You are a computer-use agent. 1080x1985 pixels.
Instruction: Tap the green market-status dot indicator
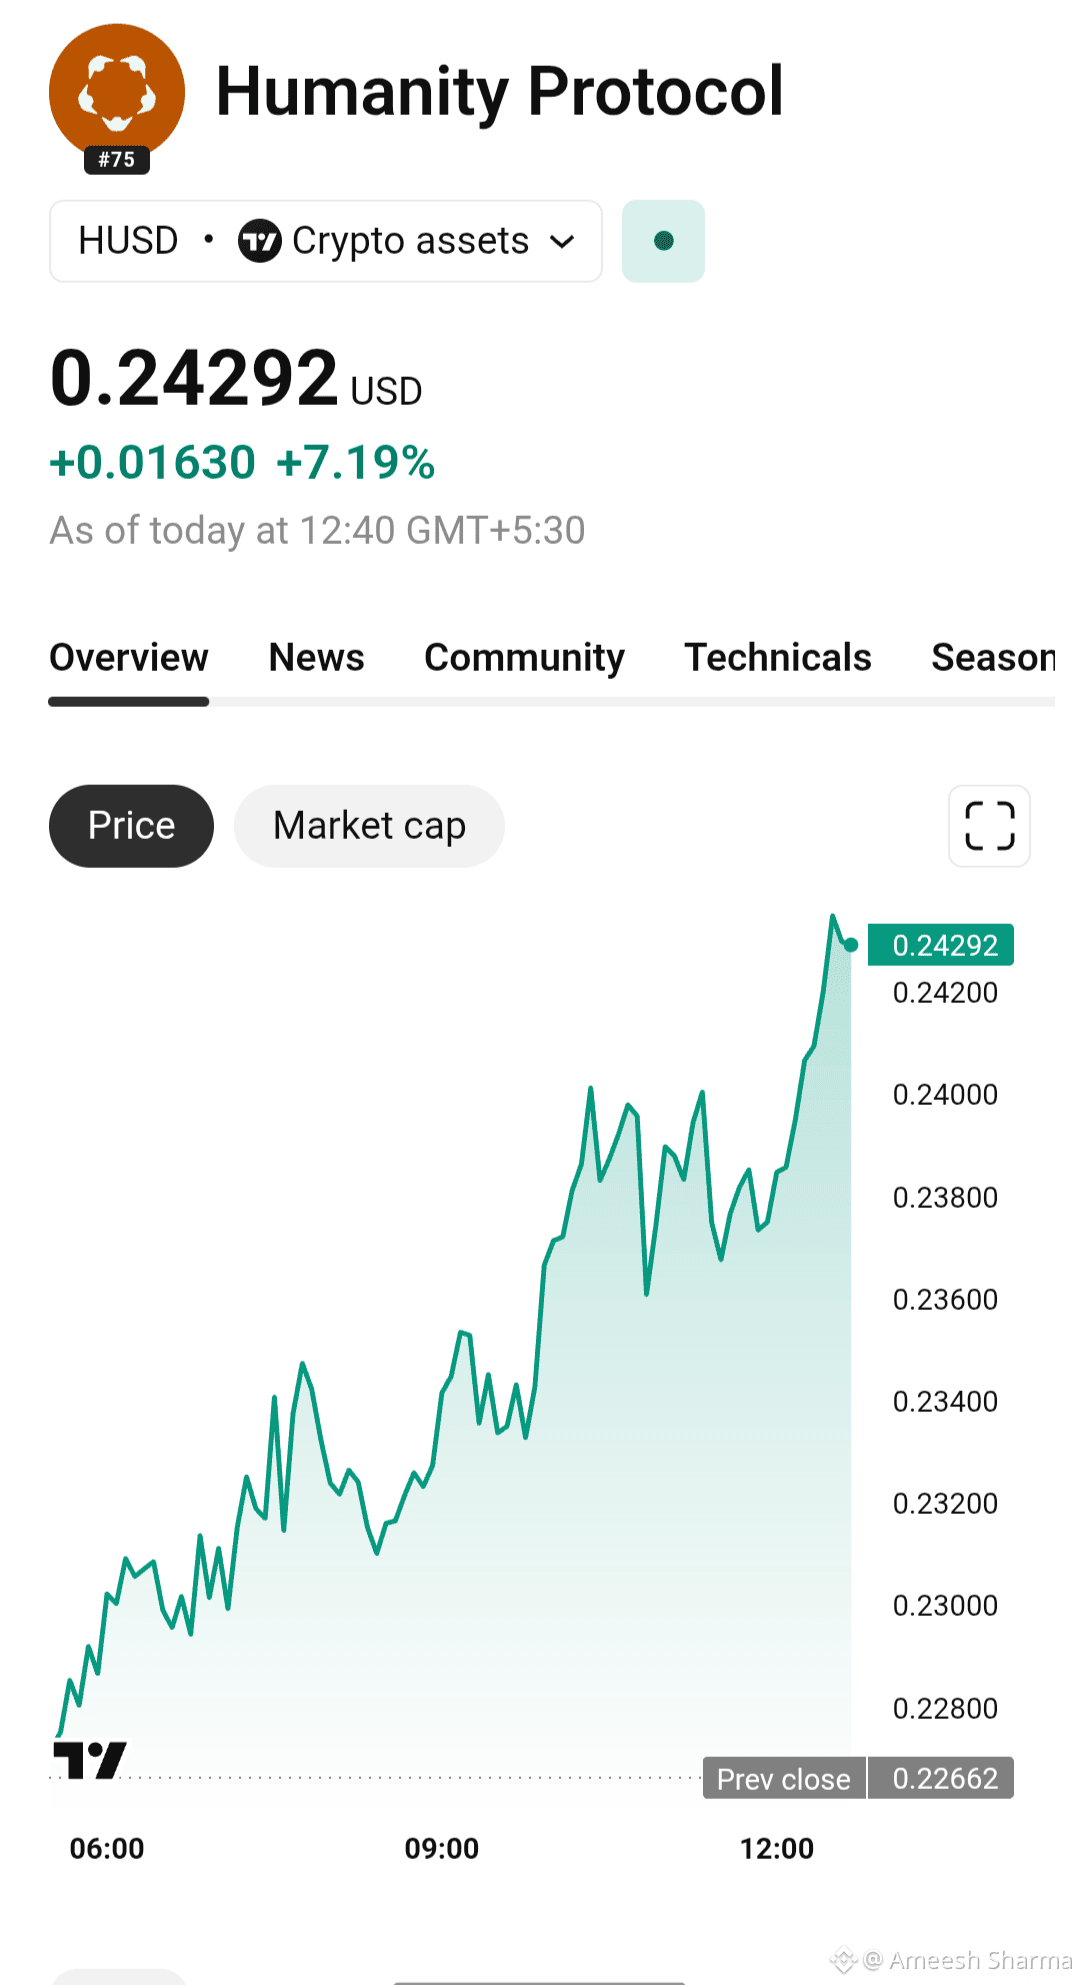[663, 241]
